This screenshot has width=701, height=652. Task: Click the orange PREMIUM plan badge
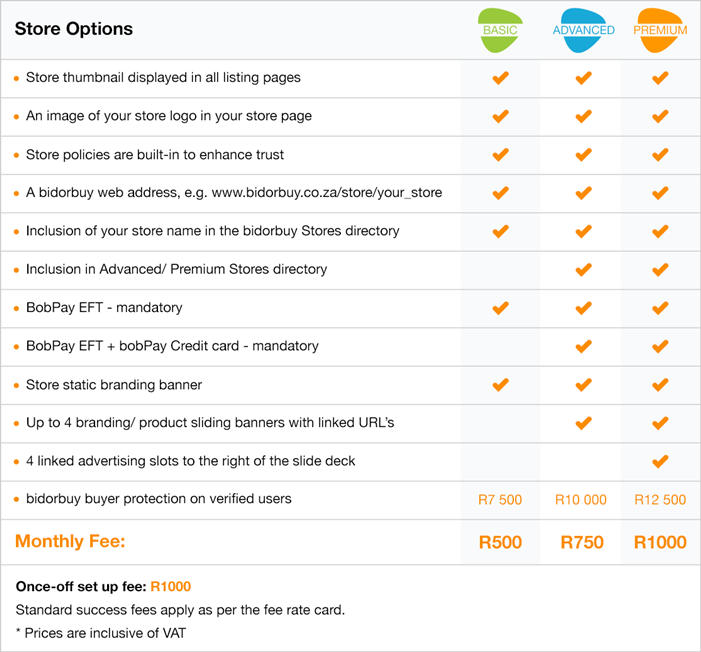[x=660, y=30]
